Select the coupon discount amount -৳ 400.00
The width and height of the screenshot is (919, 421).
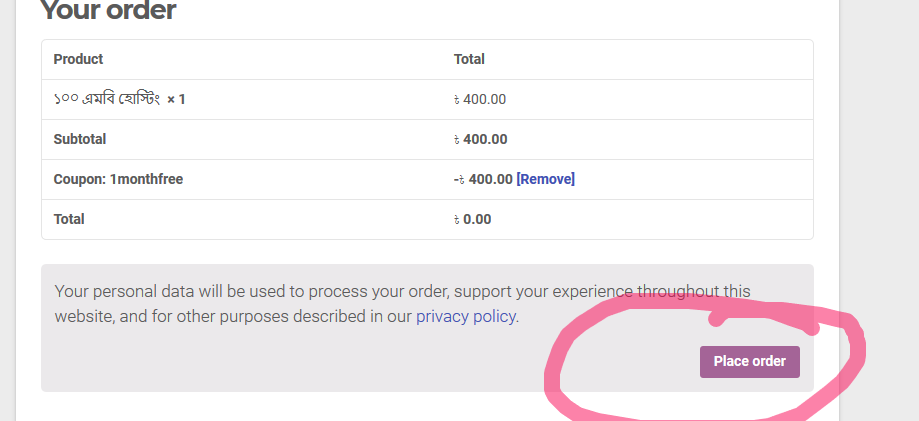coord(482,179)
